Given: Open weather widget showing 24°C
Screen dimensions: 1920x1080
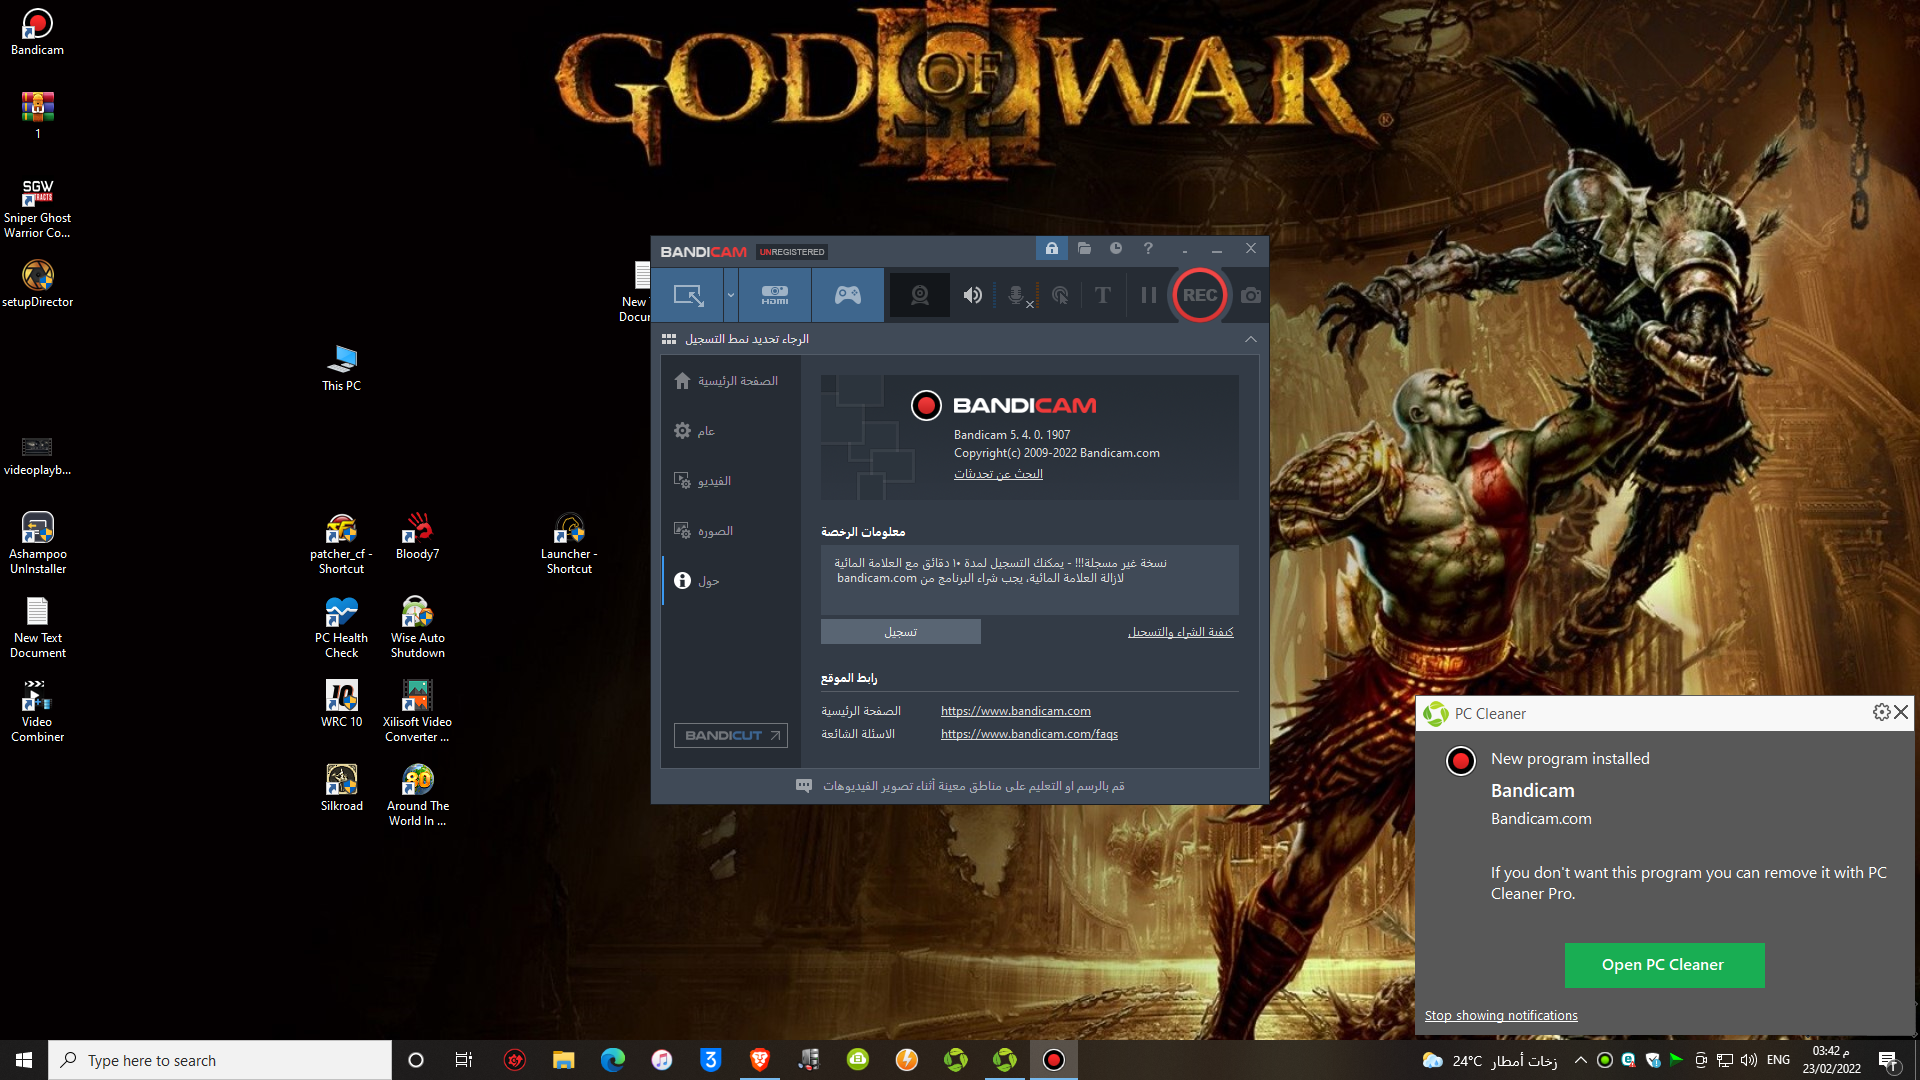Looking at the screenshot, I should pos(1489,1060).
